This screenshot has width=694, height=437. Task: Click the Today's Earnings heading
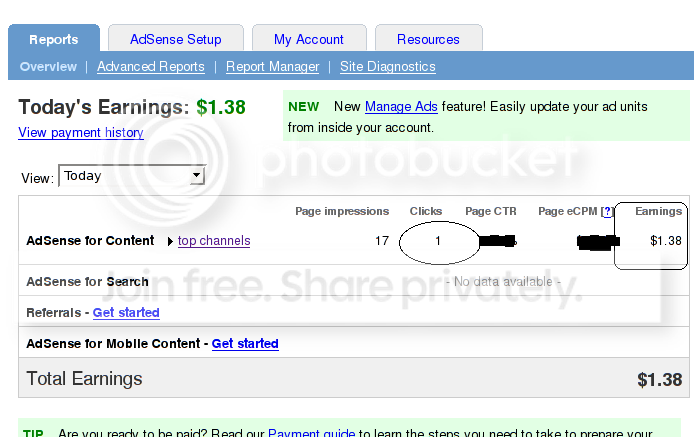click(x=104, y=107)
